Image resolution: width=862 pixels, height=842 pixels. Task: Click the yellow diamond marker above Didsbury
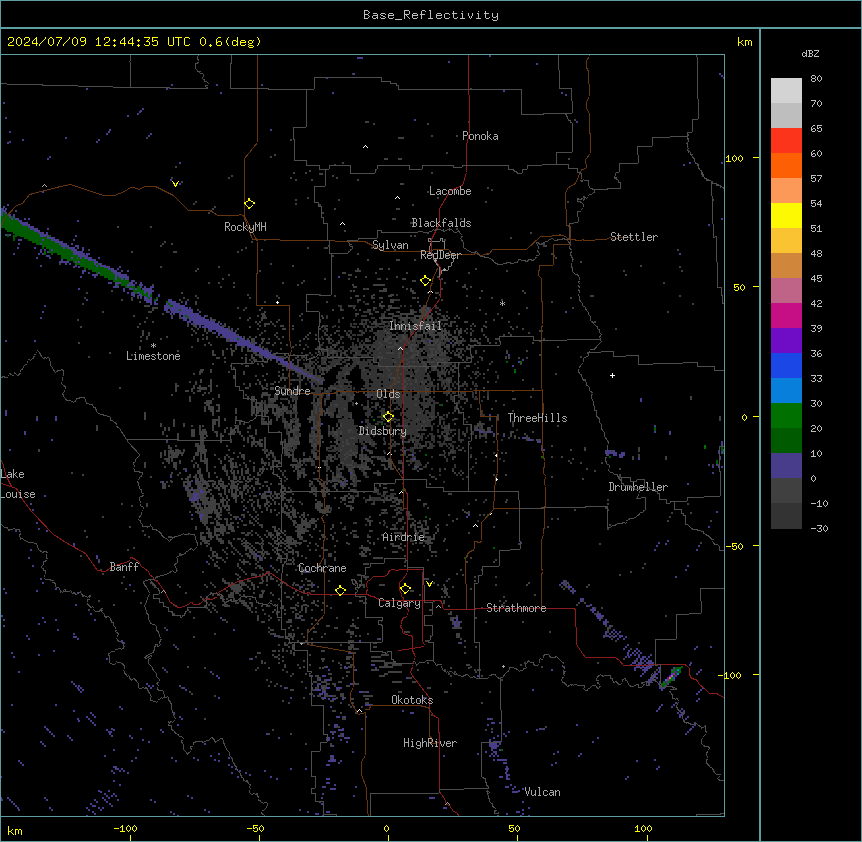388,417
